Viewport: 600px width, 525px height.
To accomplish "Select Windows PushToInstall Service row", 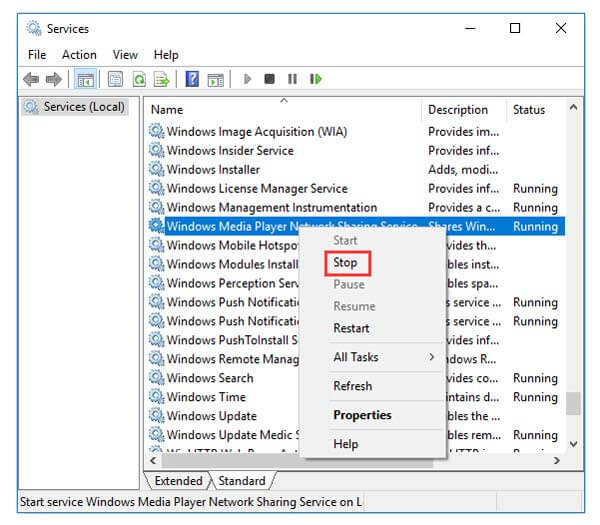I will 233,340.
